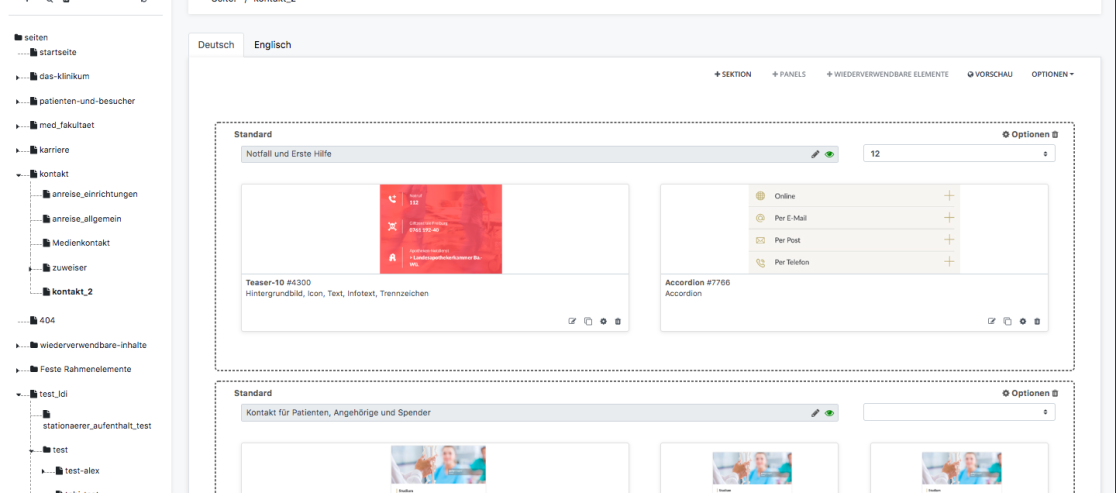Click the Medienkontakt page icon
Image resolution: width=1116 pixels, height=493 pixels.
(46, 243)
